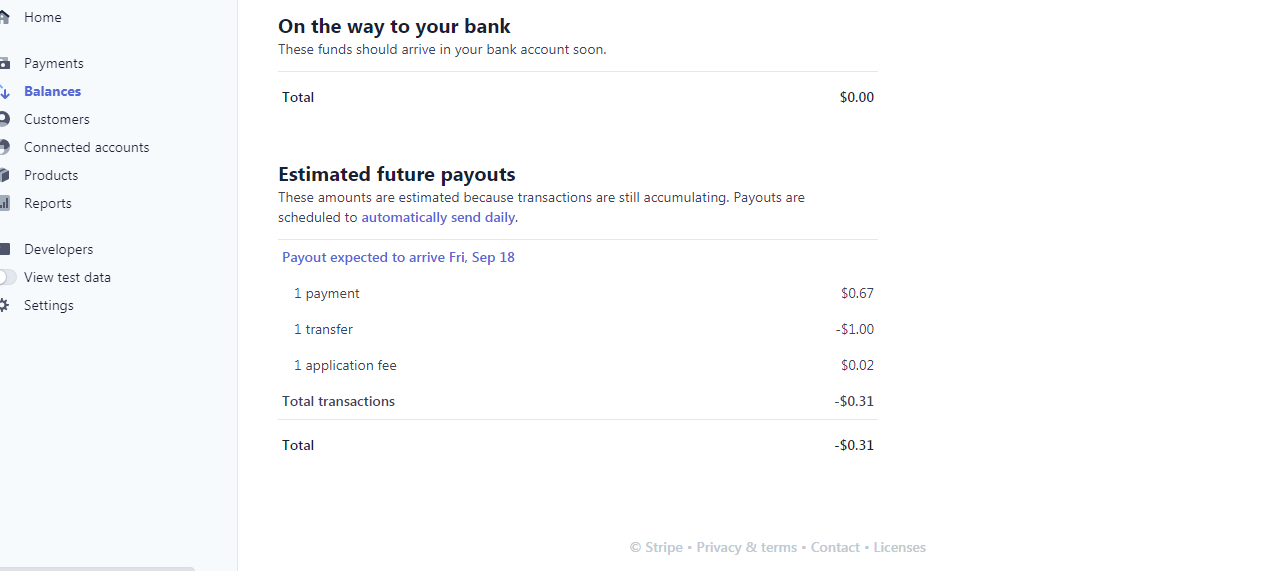Viewport: 1275px width, 571px height.
Task: Click the Connected accounts globe icon
Action: pos(4,147)
